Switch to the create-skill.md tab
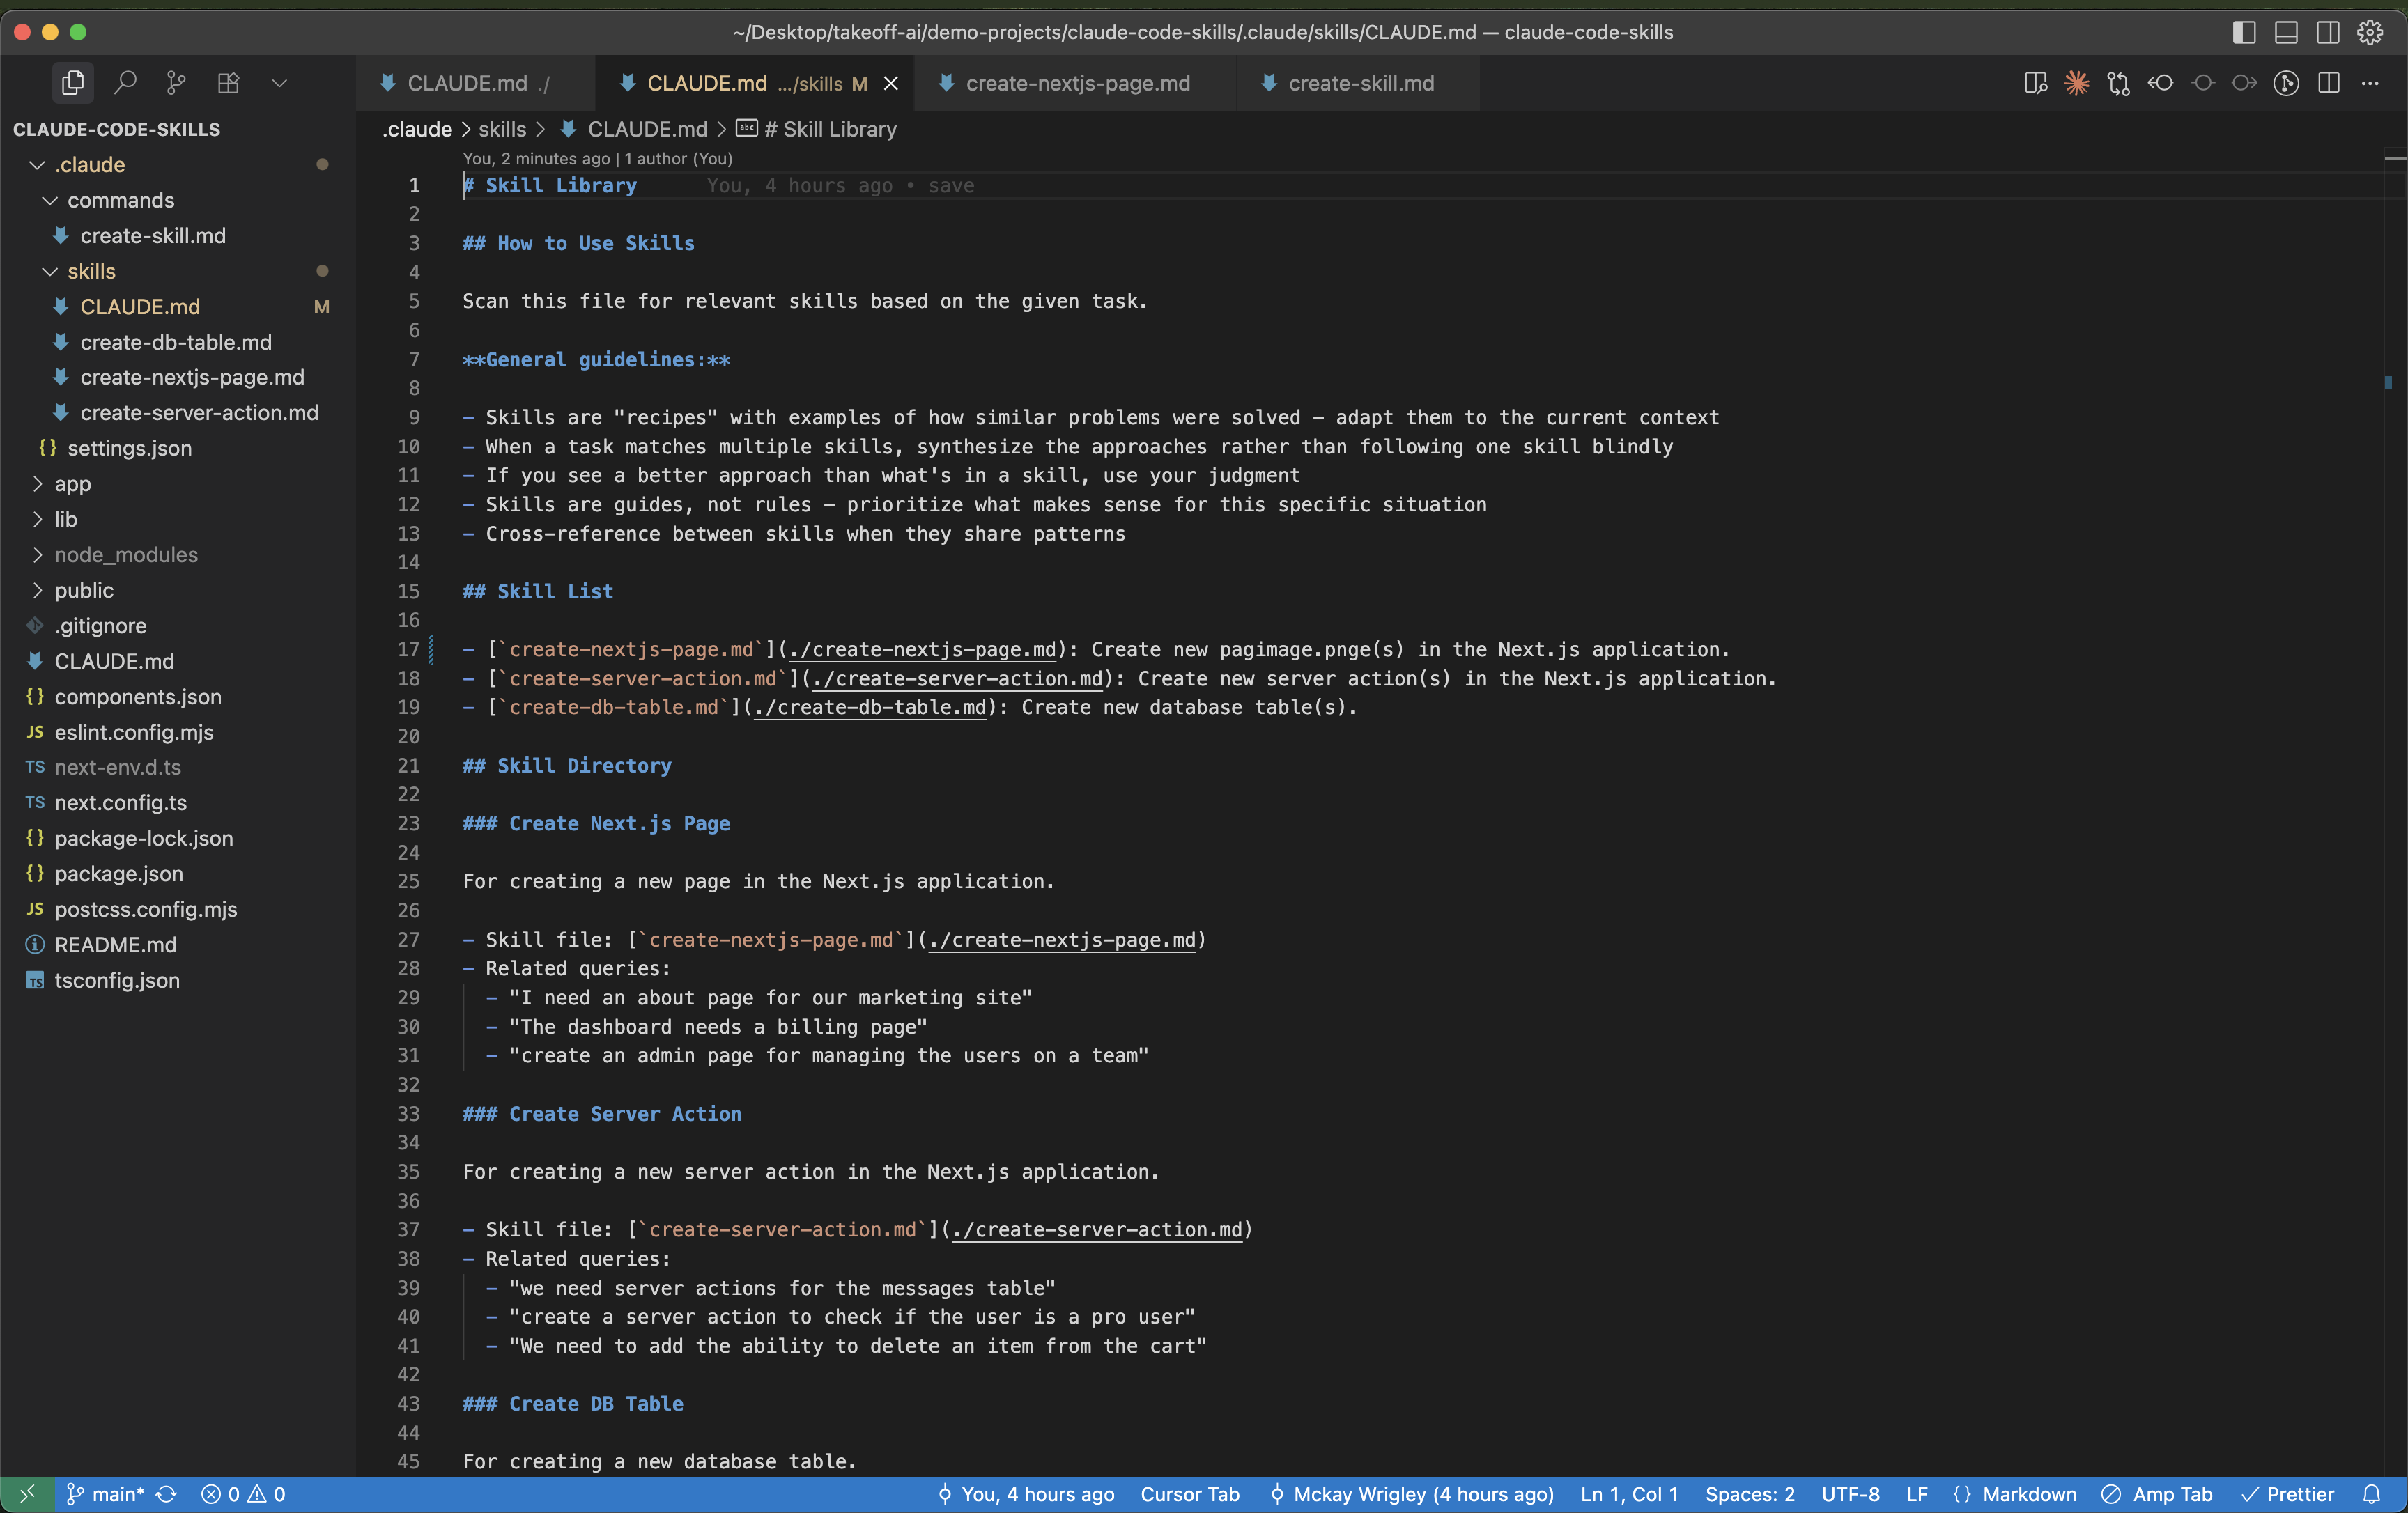 tap(1360, 83)
